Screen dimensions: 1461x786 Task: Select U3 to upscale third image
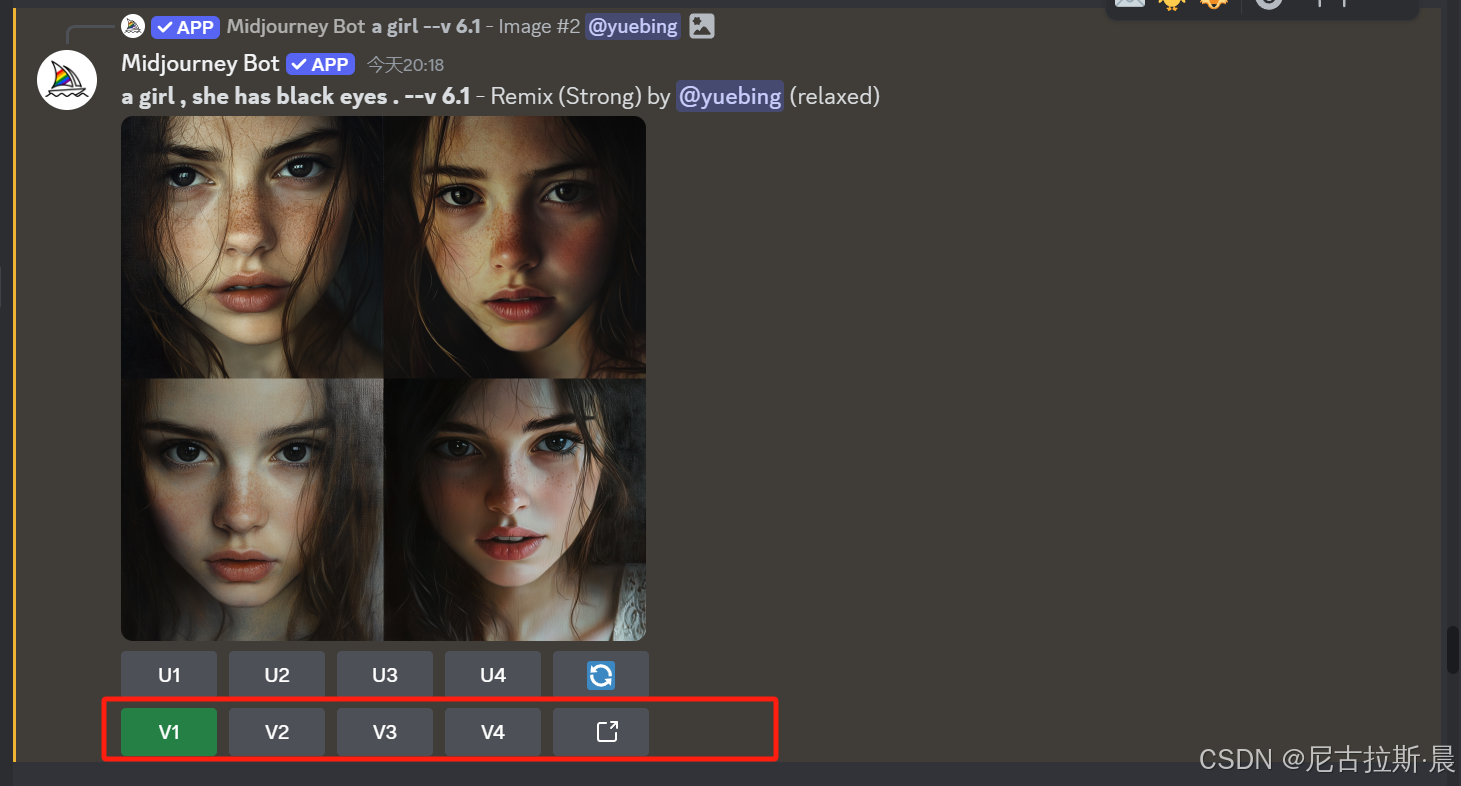(x=385, y=675)
